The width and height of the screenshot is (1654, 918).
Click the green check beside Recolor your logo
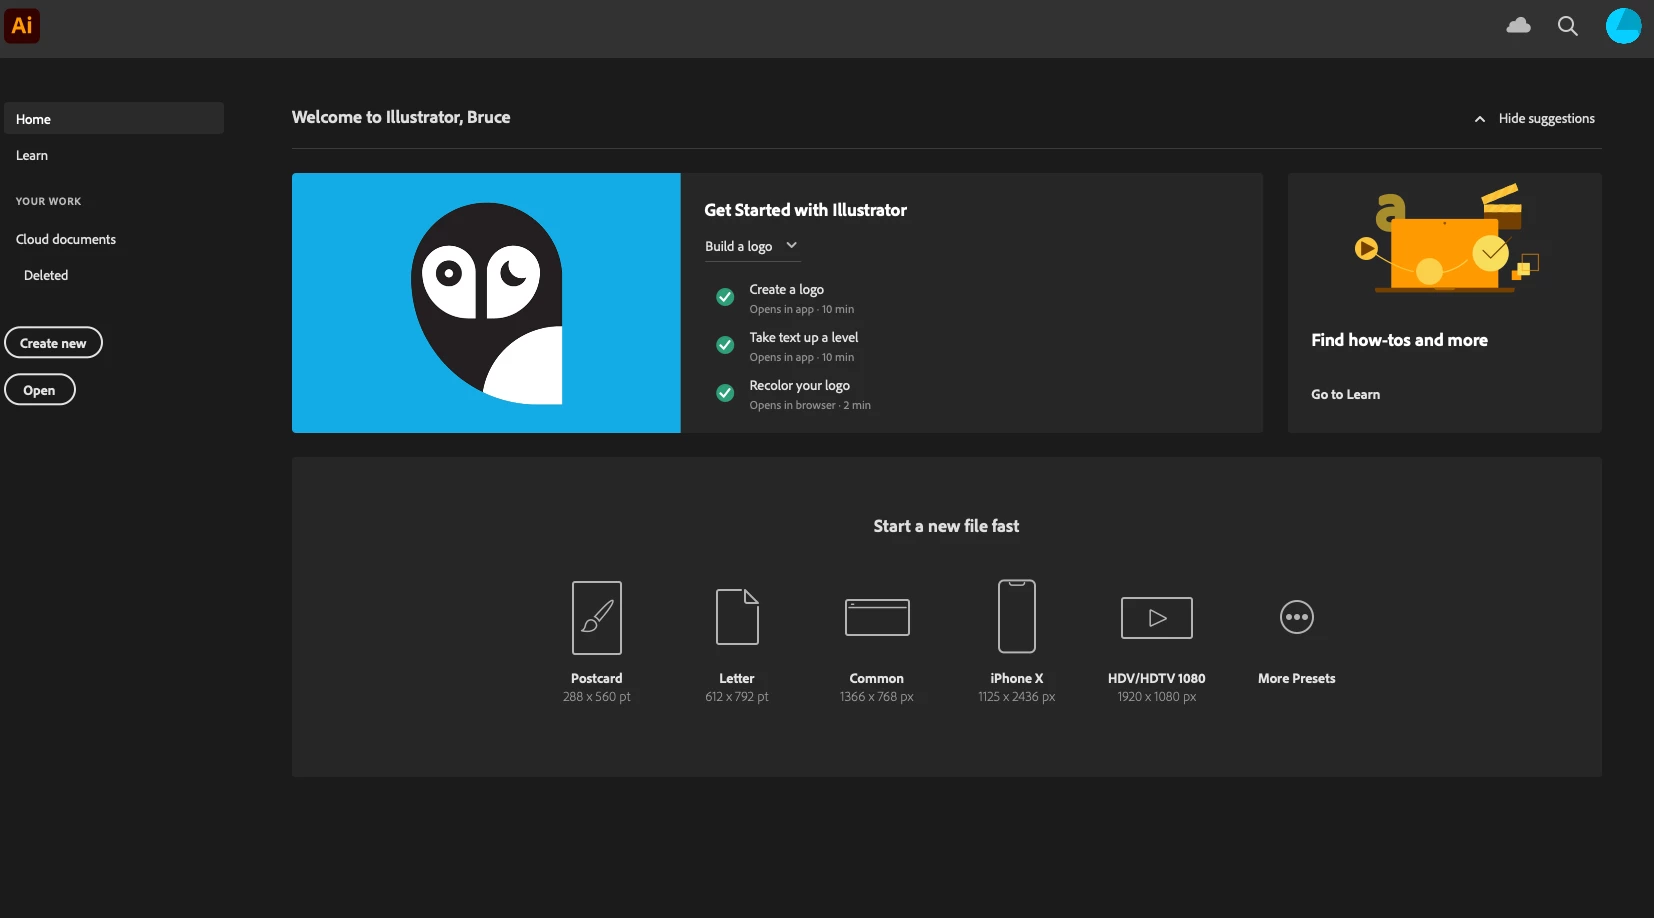coord(725,393)
